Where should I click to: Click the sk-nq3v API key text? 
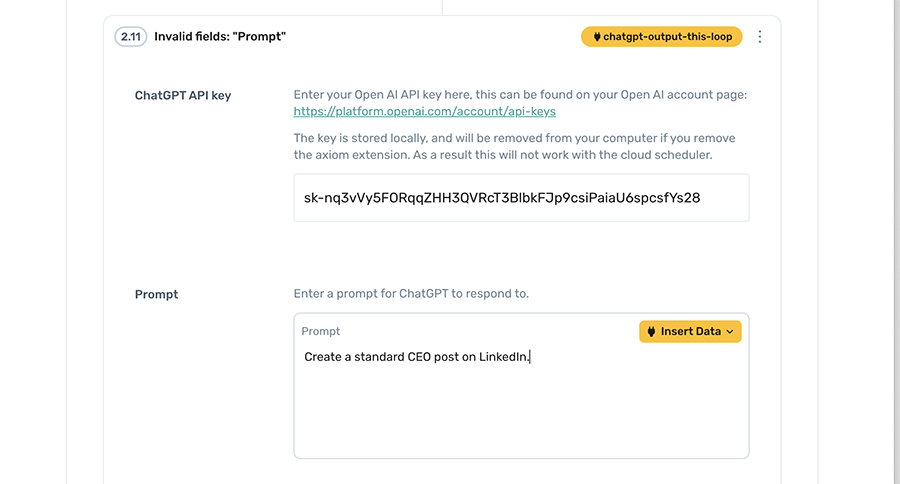click(x=501, y=198)
